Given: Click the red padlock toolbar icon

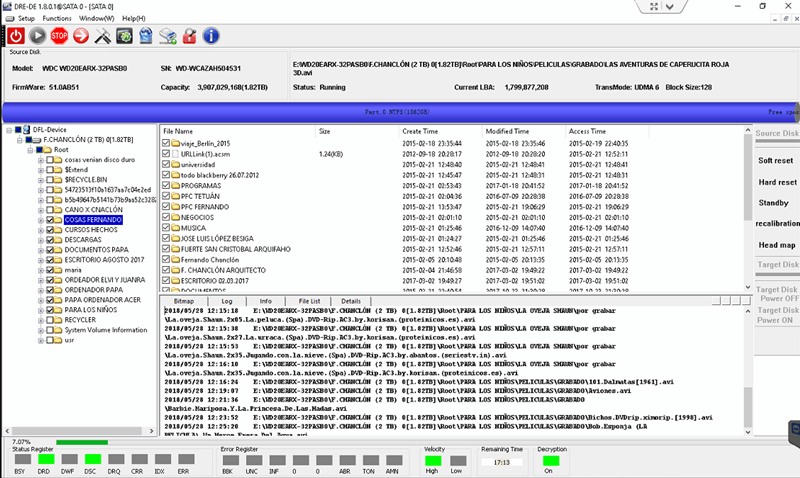Looking at the screenshot, I should 189,36.
